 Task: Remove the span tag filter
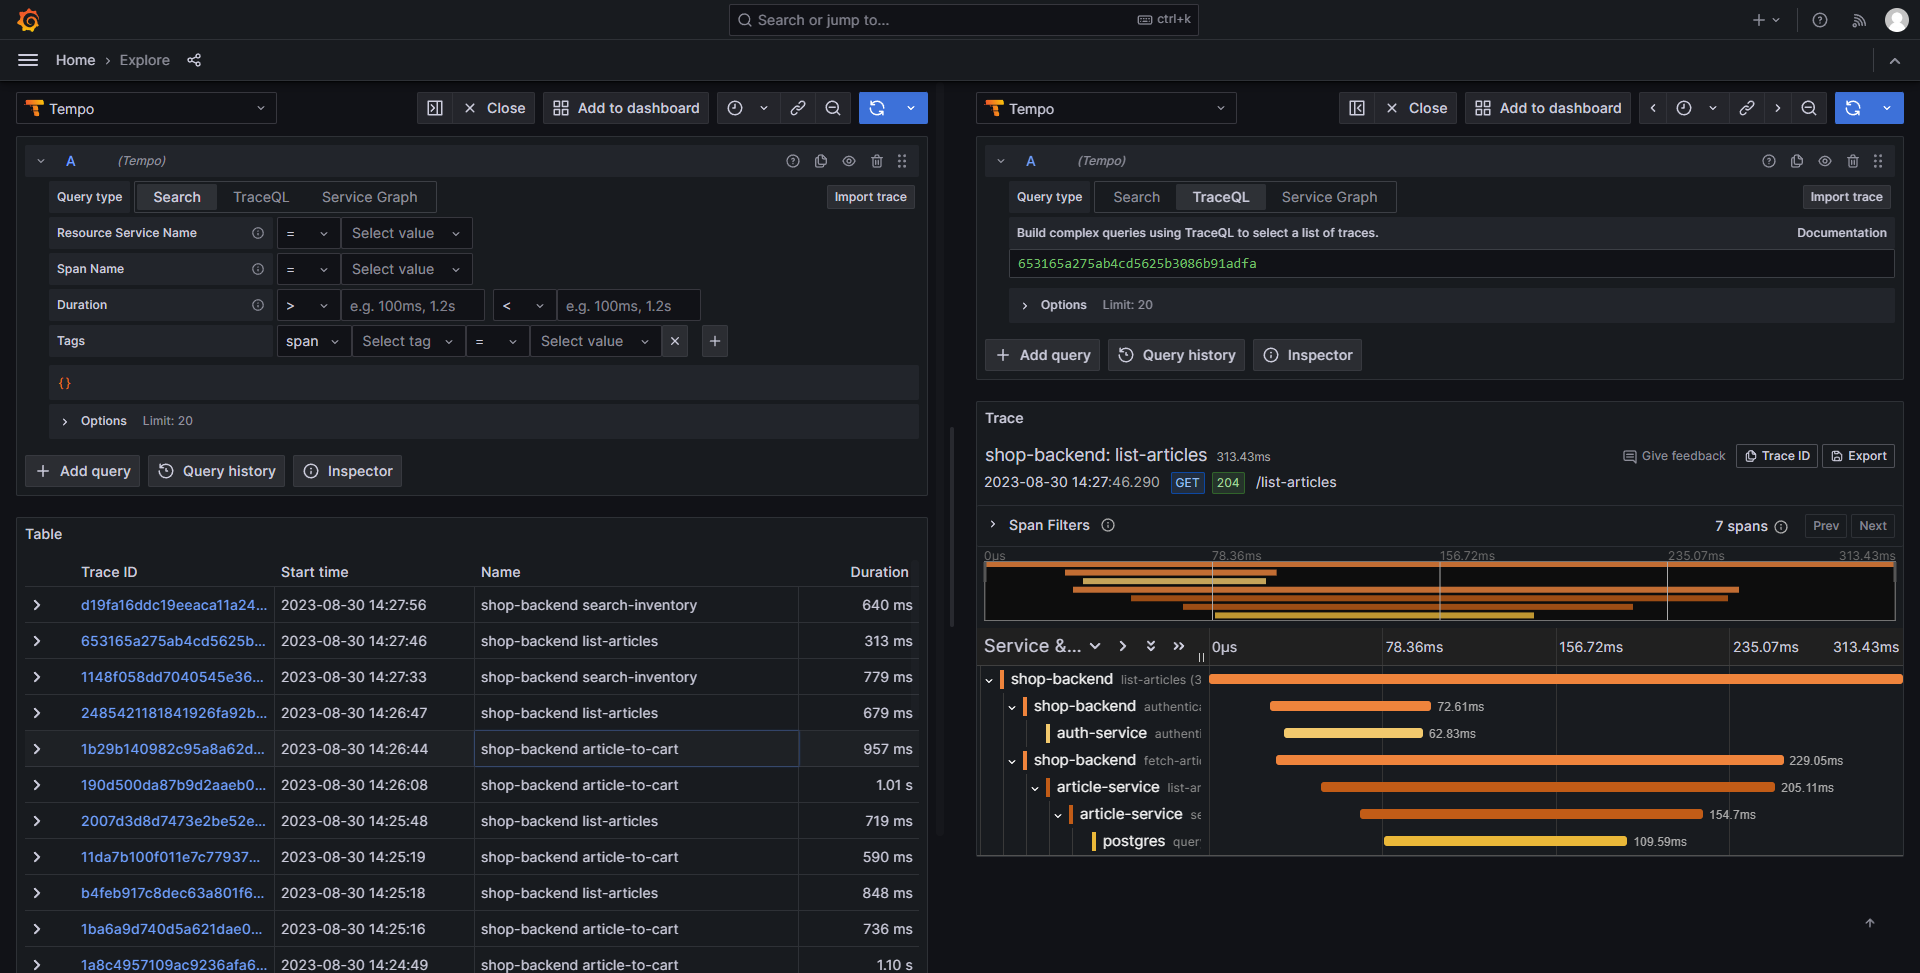675,341
